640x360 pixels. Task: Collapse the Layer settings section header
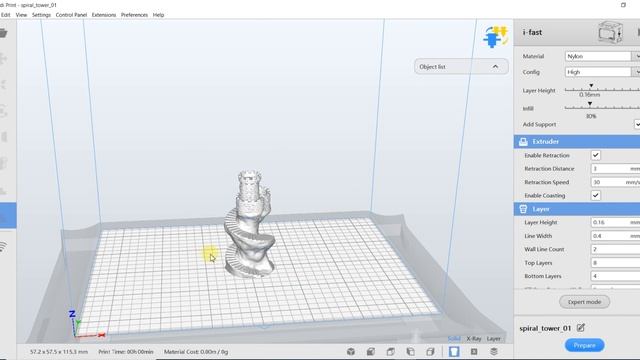coord(577,209)
